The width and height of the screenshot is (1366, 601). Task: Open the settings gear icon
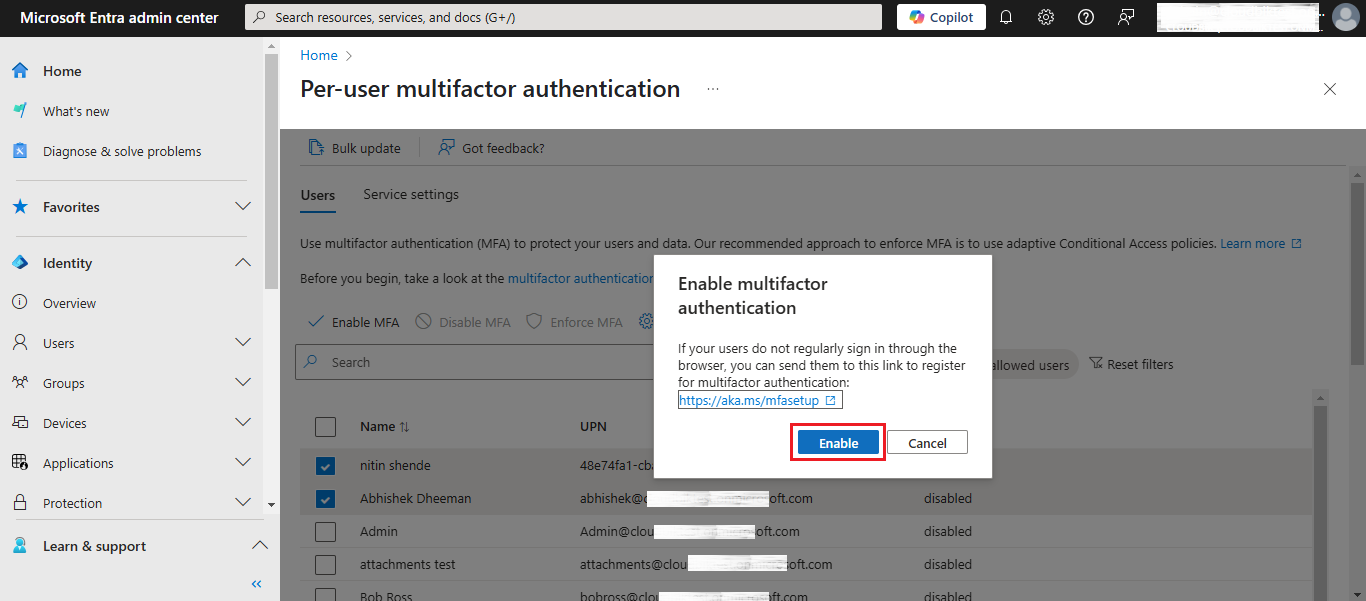pos(1046,17)
